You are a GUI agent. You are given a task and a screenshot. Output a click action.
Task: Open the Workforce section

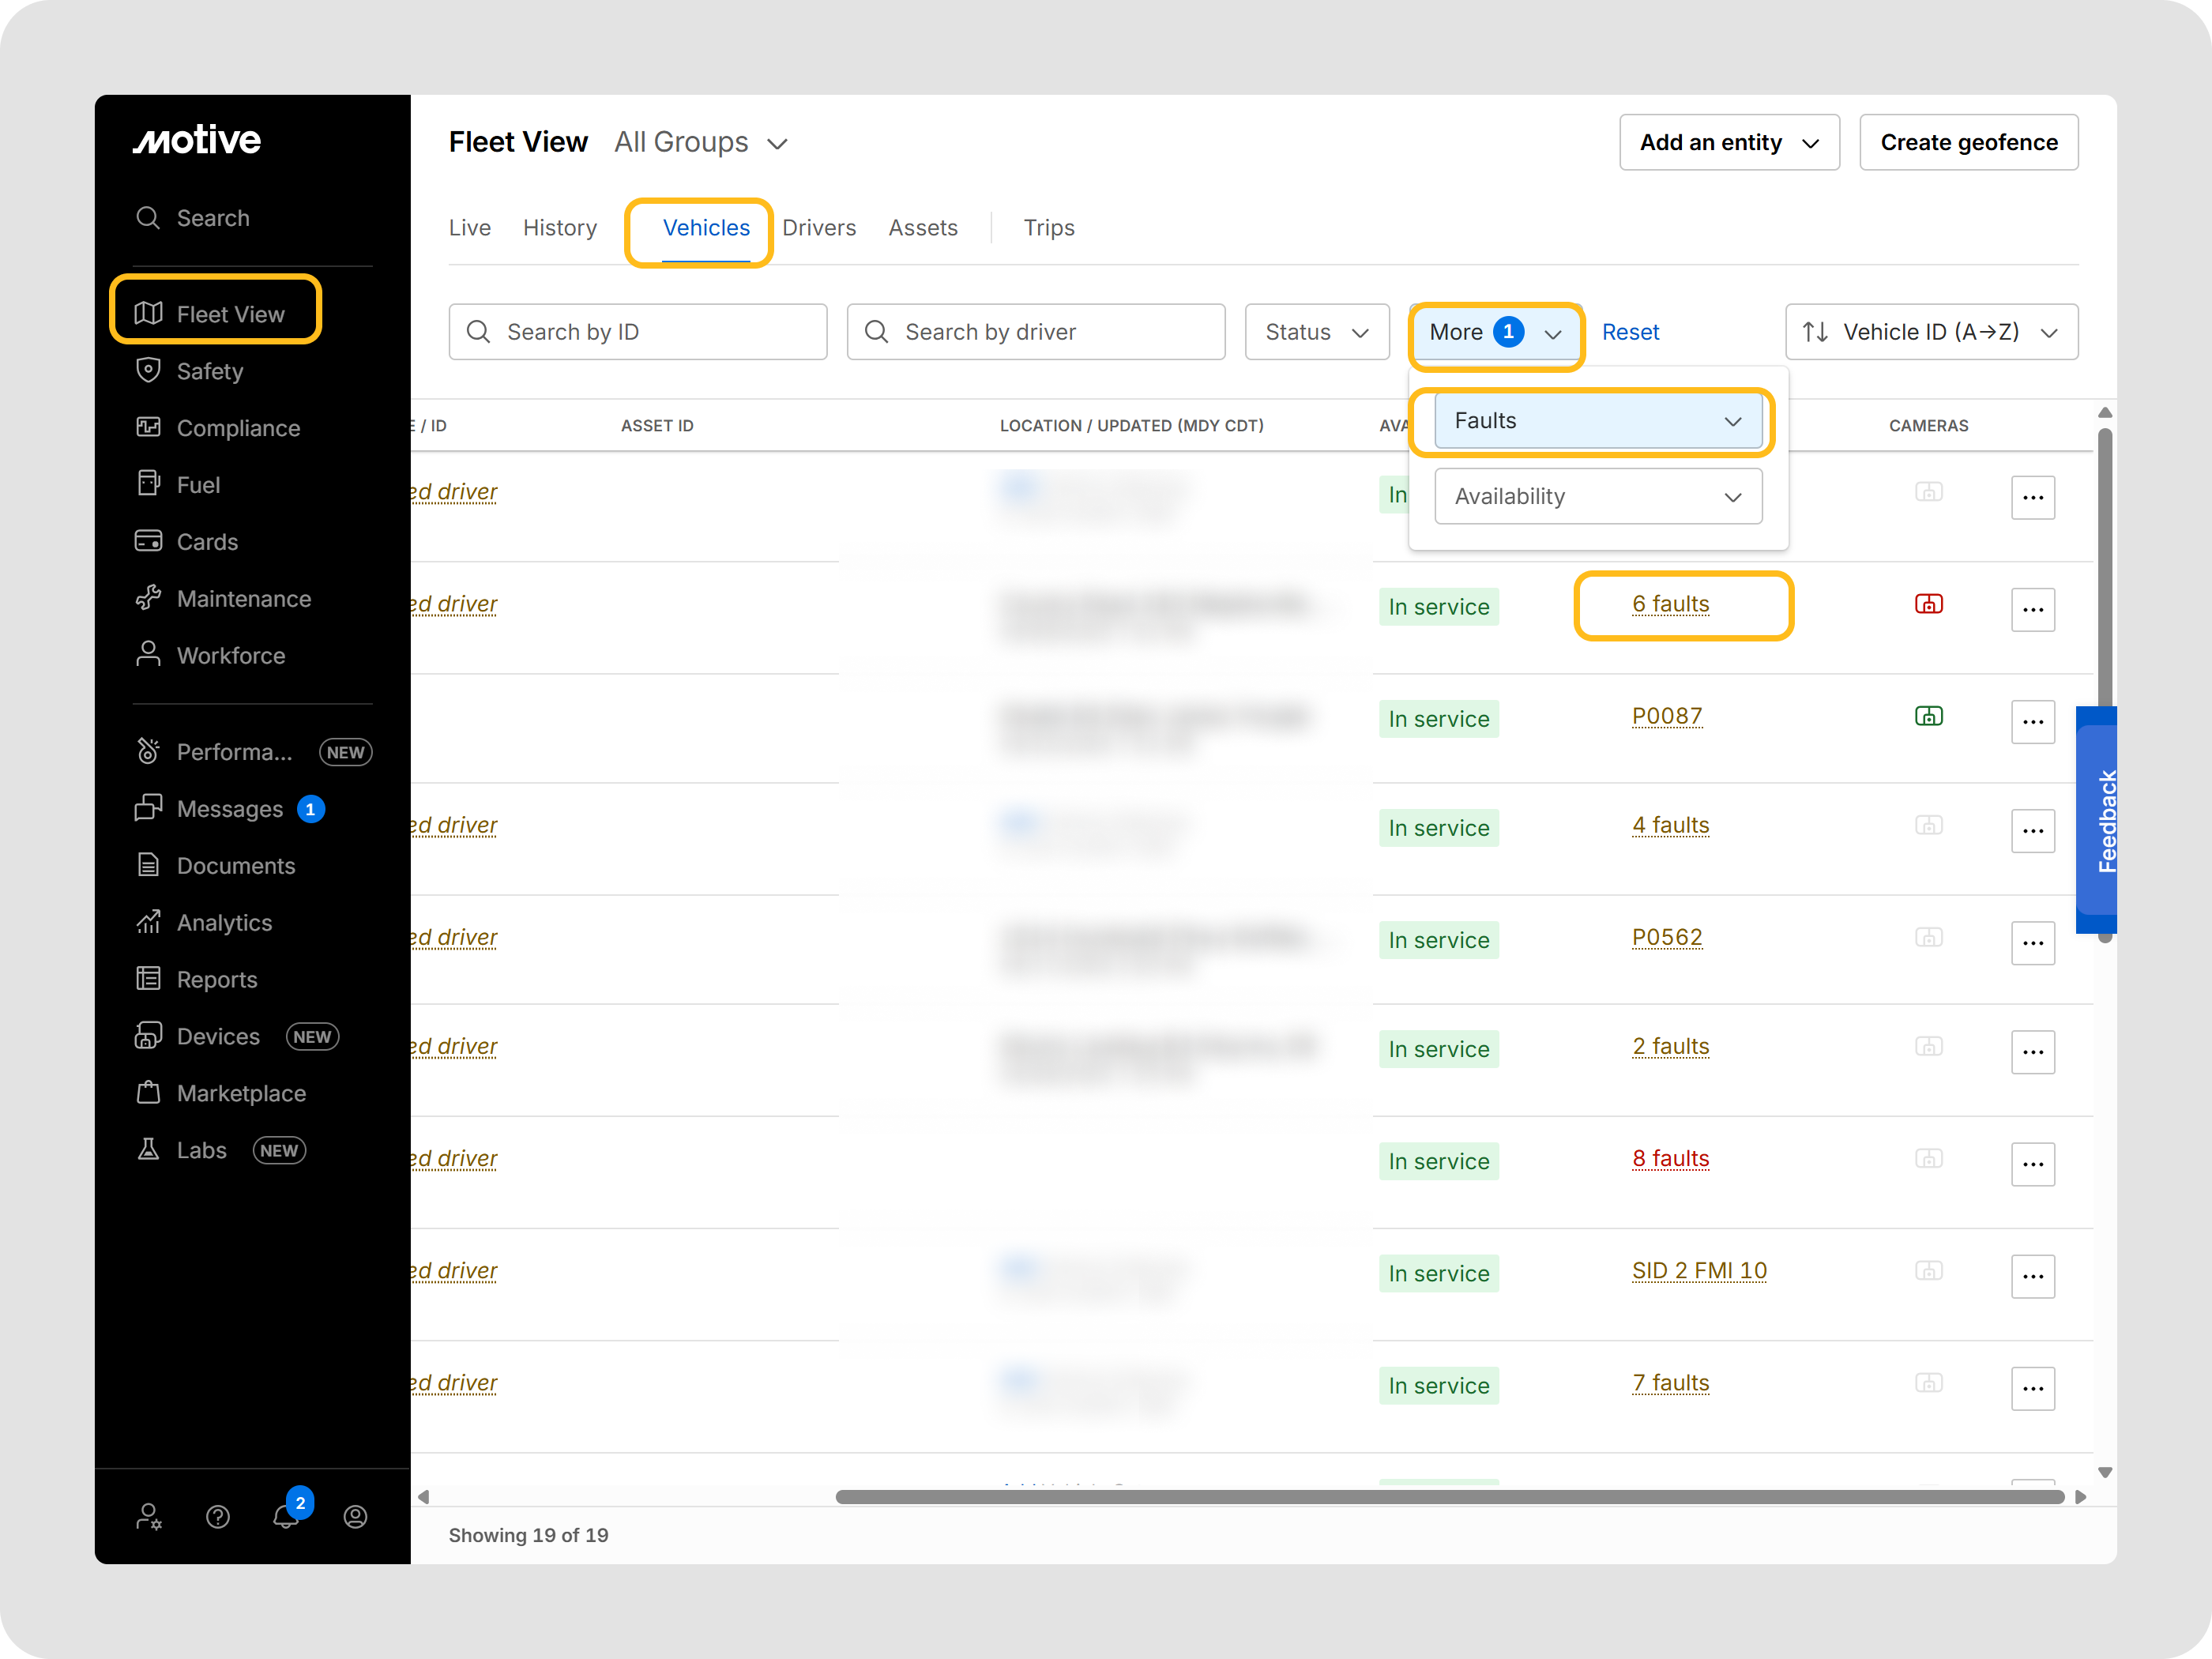(x=210, y=656)
